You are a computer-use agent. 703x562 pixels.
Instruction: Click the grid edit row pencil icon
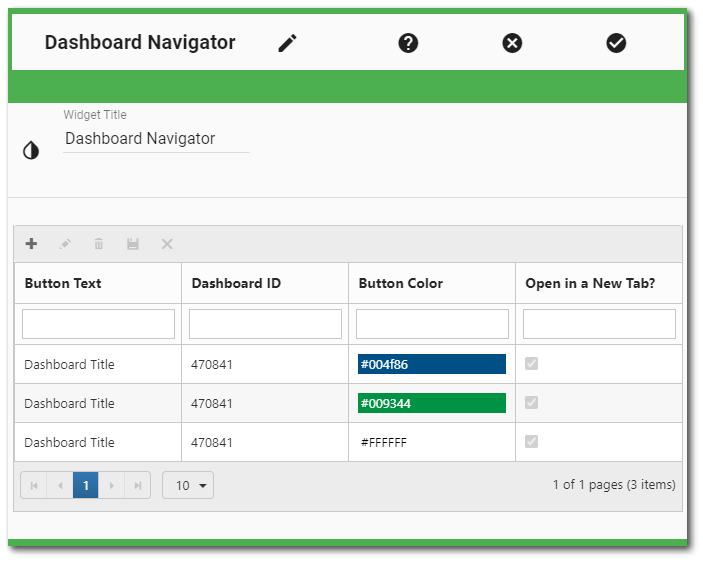(x=65, y=244)
